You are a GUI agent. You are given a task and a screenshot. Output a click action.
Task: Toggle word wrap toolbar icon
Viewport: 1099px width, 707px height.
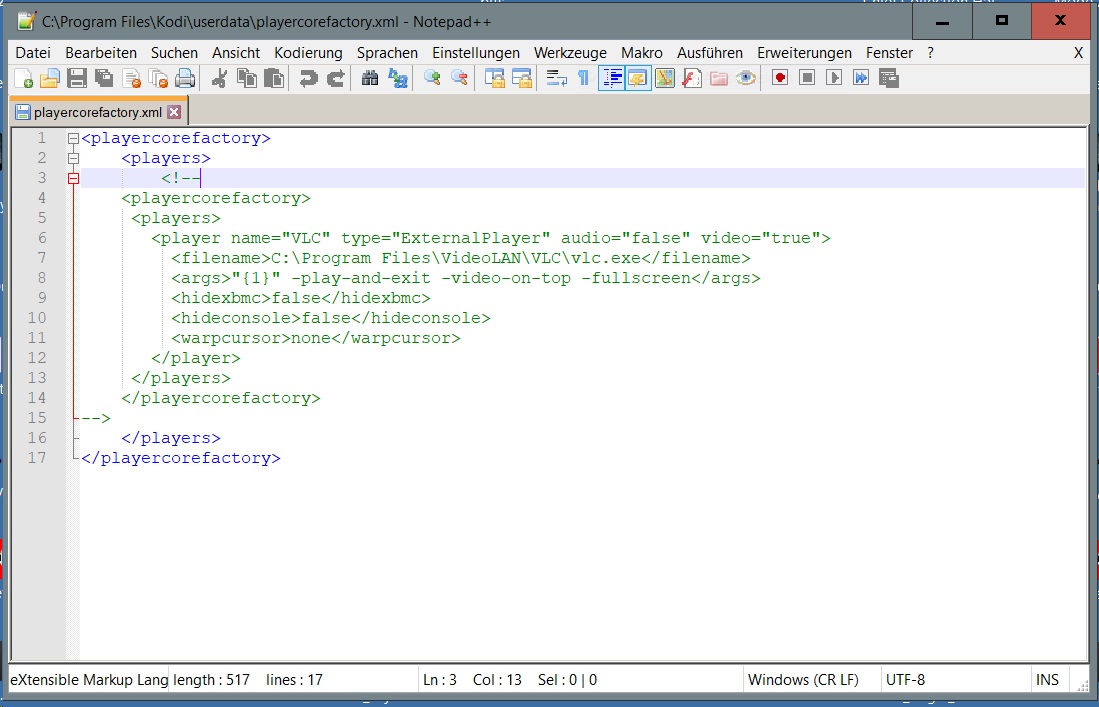pos(557,78)
